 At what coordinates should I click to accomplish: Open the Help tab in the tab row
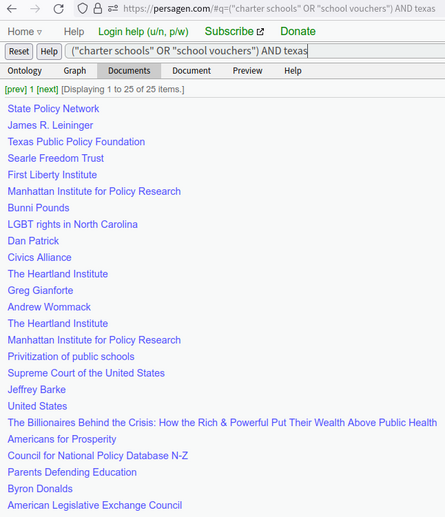(293, 71)
